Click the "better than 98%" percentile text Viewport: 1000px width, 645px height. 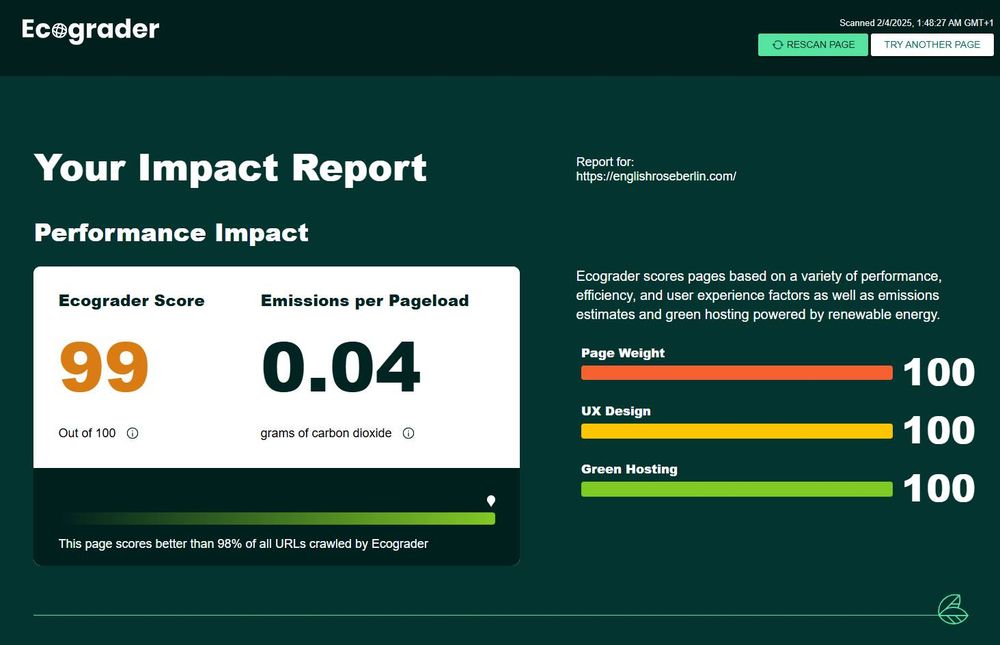click(x=243, y=543)
